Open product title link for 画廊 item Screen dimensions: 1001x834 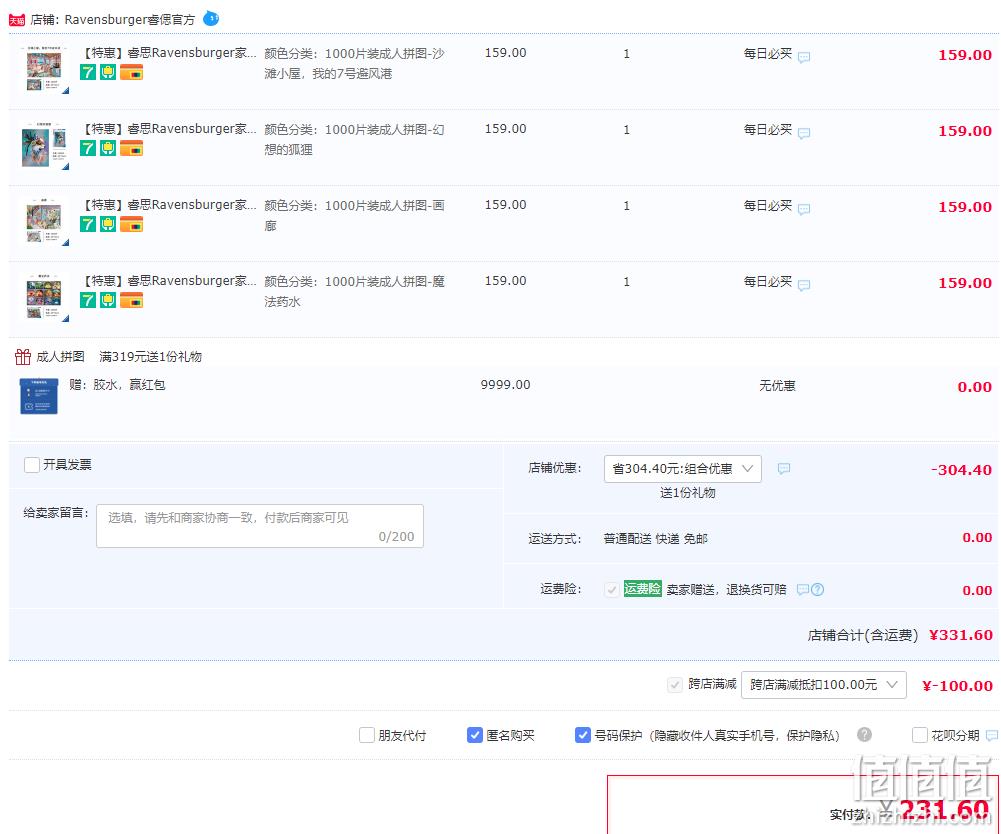pyautogui.click(x=168, y=205)
